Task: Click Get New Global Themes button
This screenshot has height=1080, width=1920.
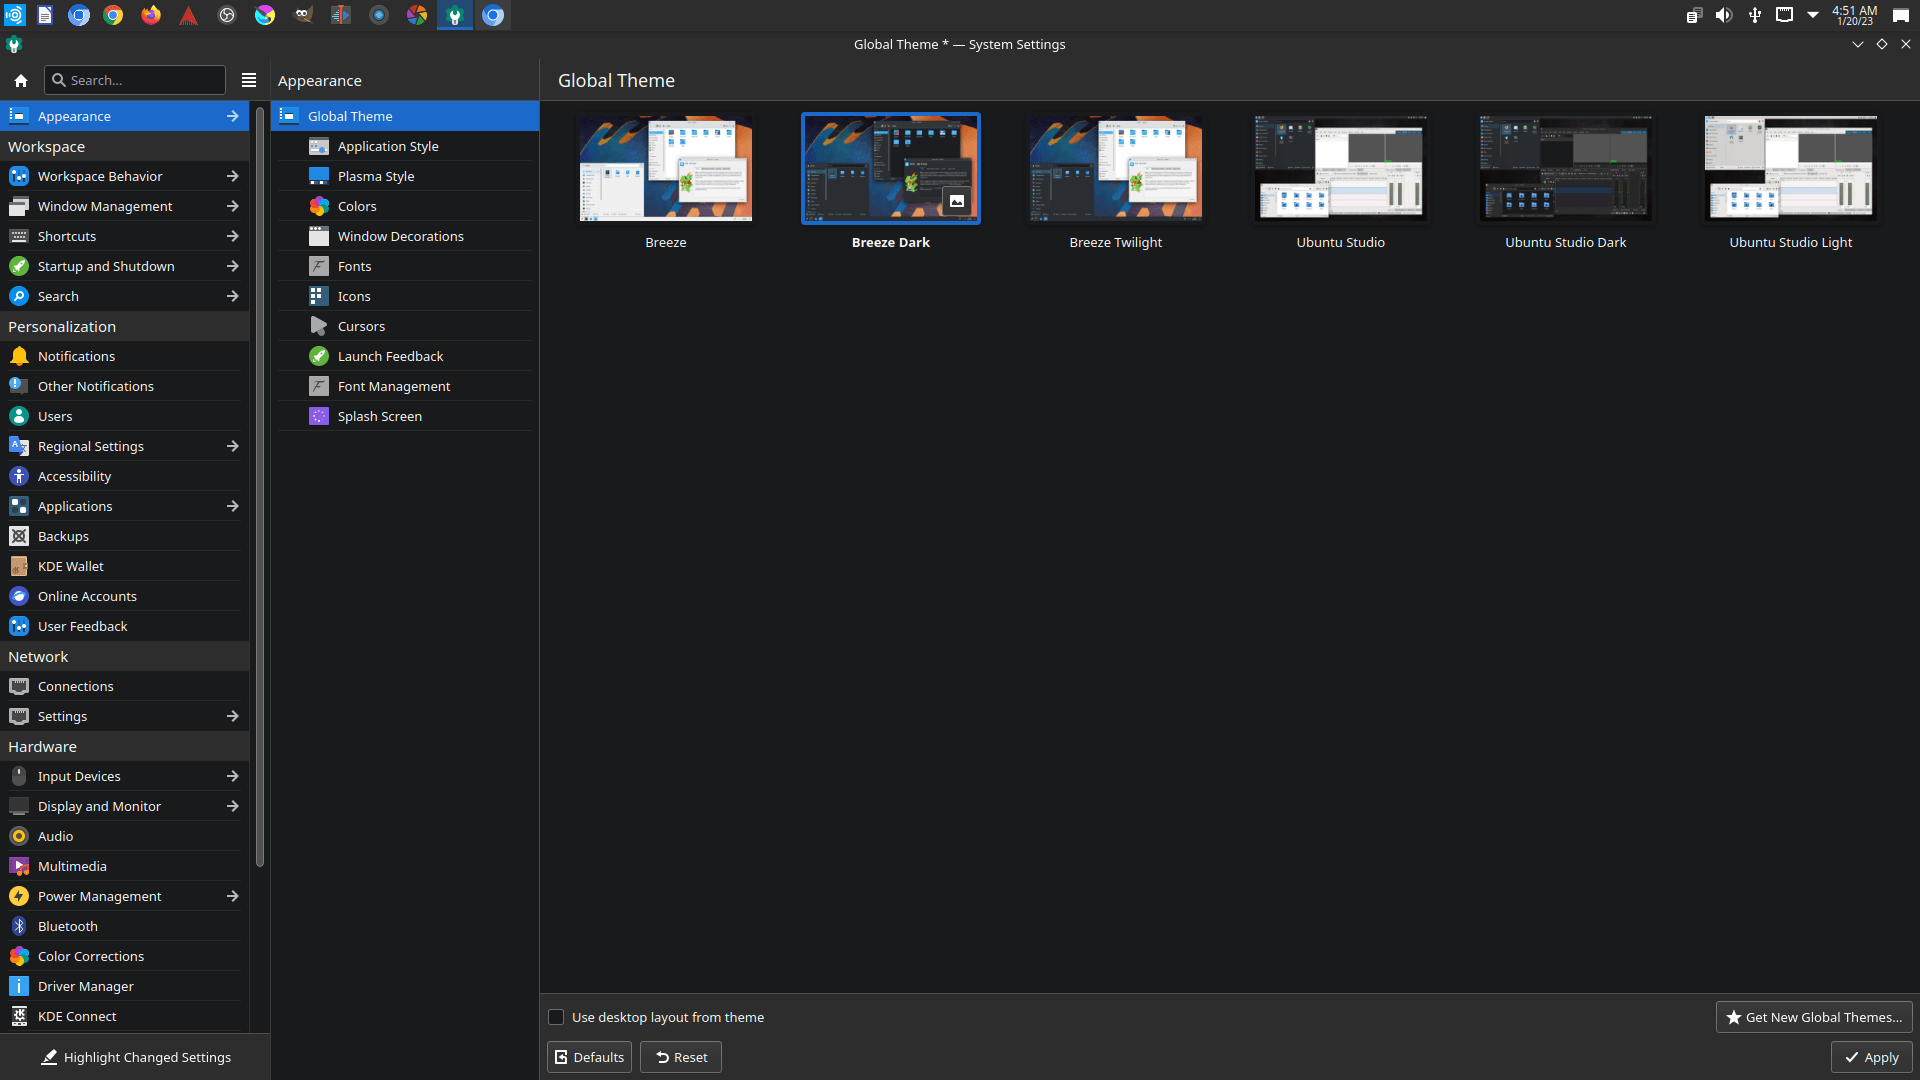Action: (x=1814, y=1017)
